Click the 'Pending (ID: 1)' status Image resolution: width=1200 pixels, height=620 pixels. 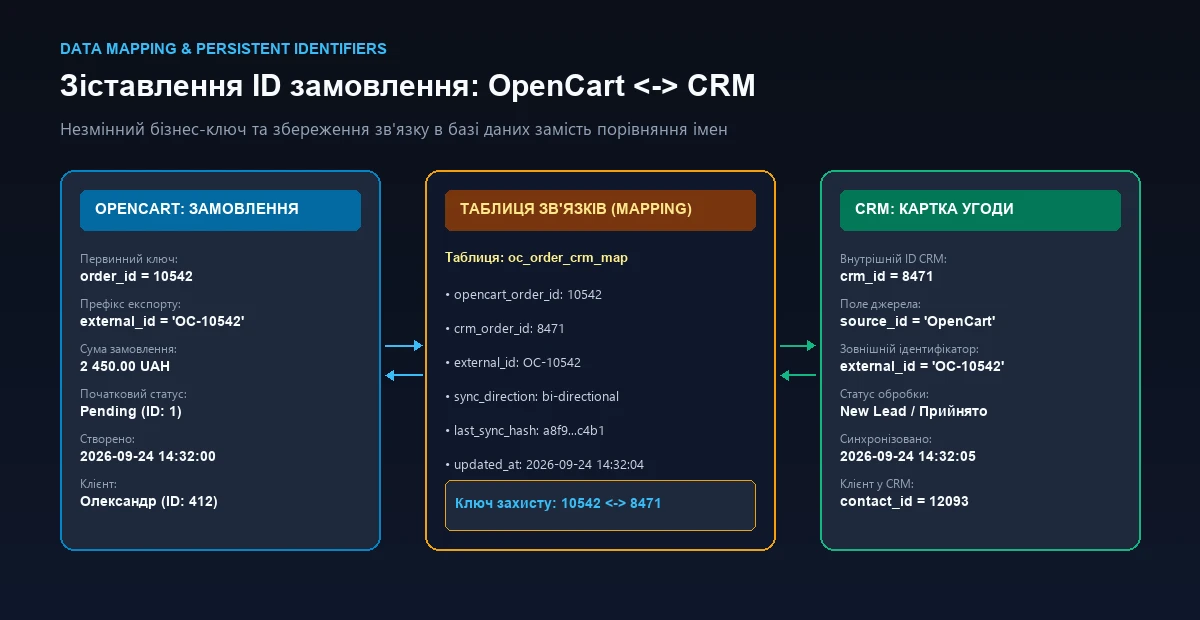[131, 411]
